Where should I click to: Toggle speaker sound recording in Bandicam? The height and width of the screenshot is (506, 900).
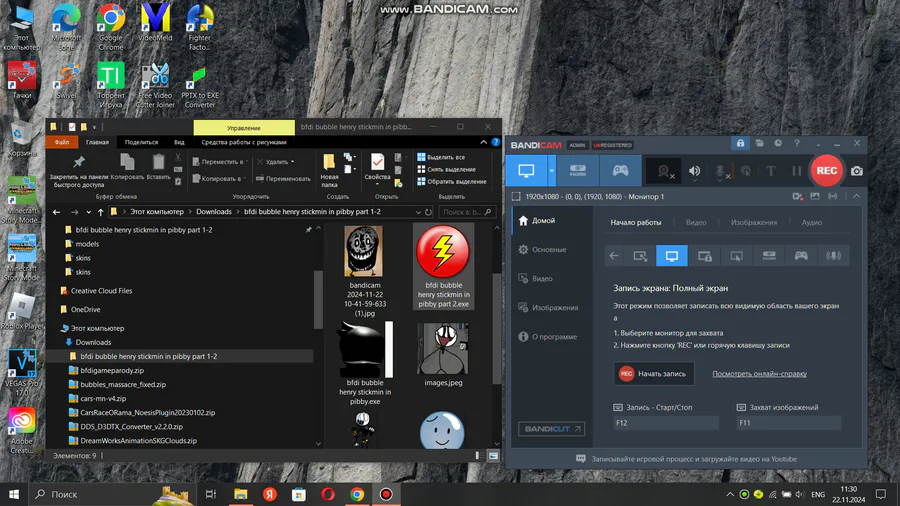tap(695, 171)
